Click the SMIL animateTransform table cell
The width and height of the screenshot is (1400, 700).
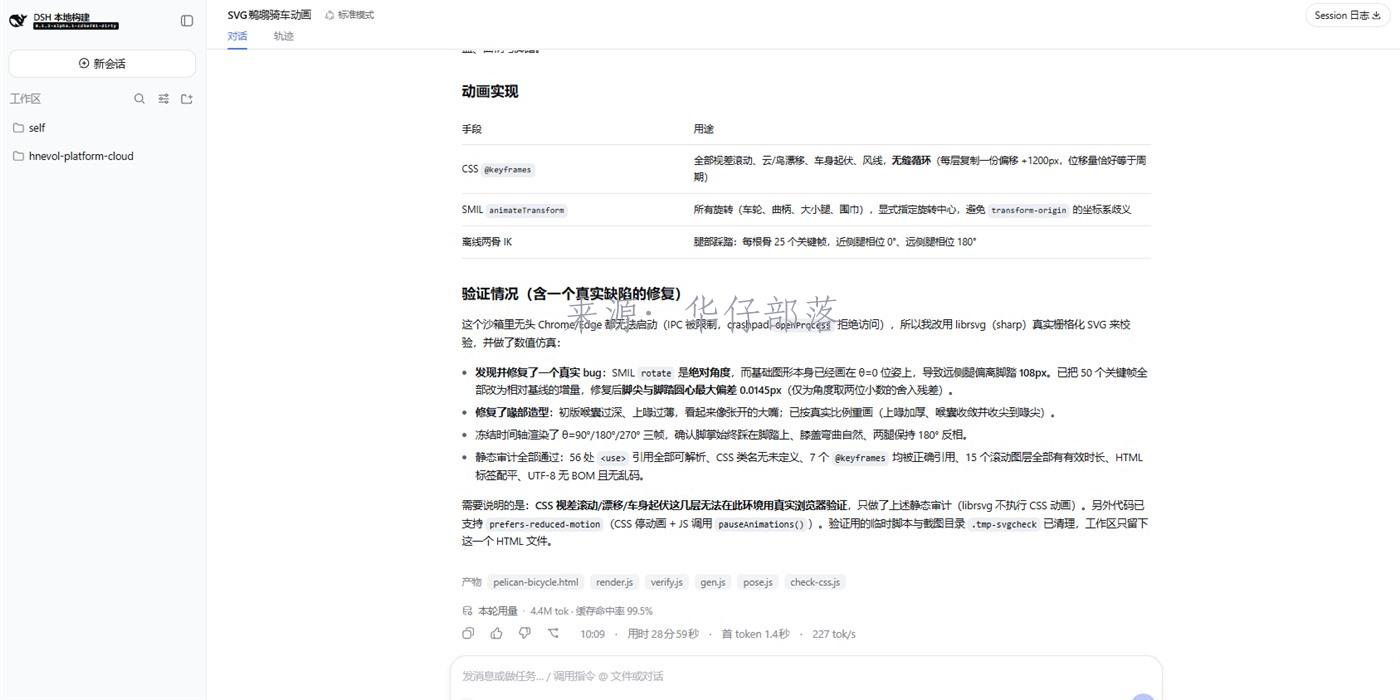pos(514,210)
